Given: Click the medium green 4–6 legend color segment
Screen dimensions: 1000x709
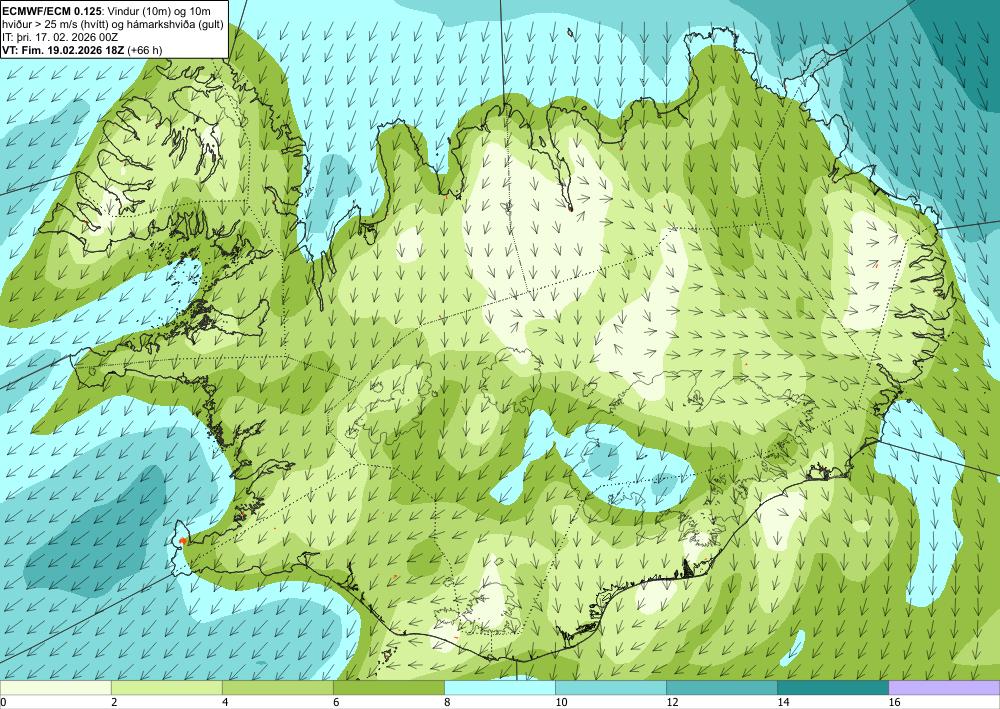Looking at the screenshot, I should 277,688.
